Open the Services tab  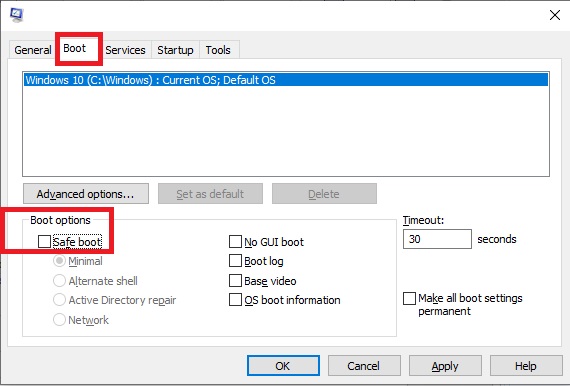[125, 50]
